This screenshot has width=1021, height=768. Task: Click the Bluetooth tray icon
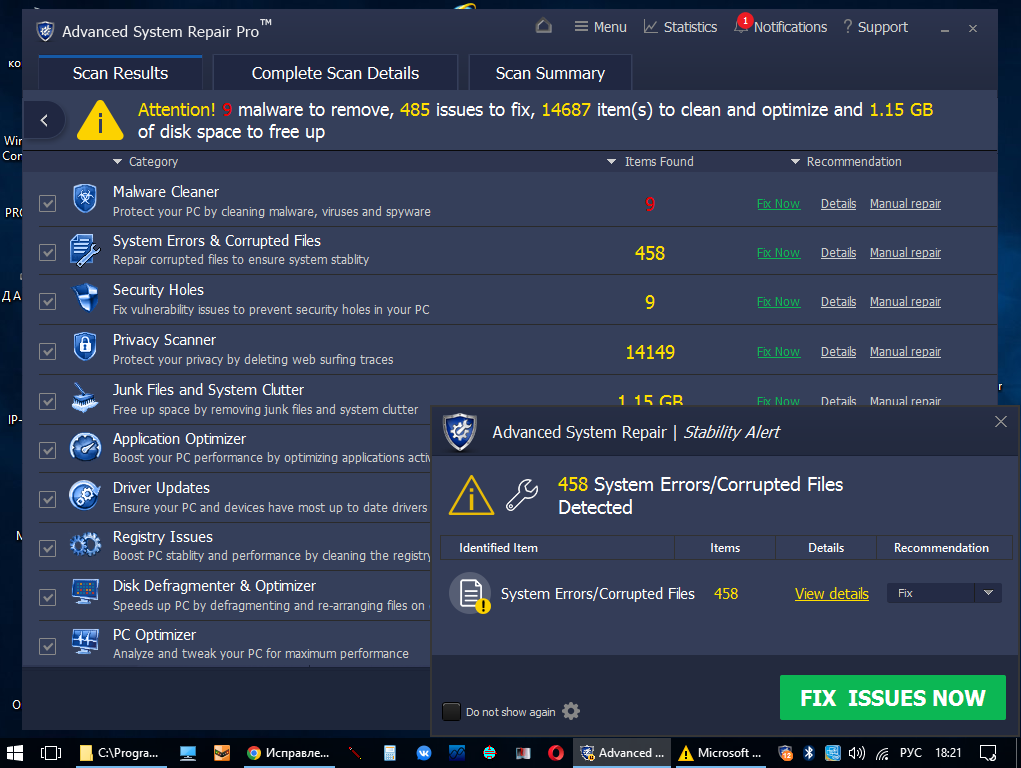(x=809, y=753)
